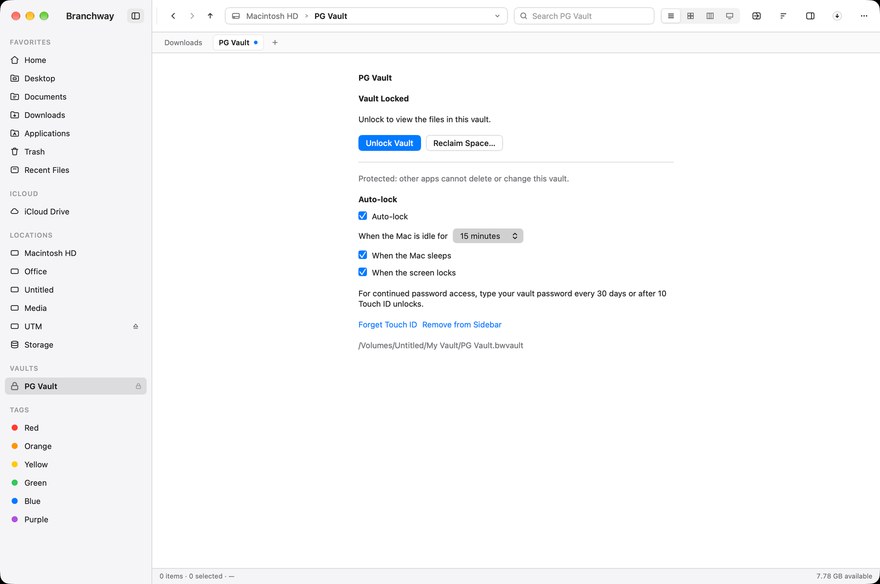Open the dual-pane sync toolbar icon
The height and width of the screenshot is (584, 880).
pos(757,16)
